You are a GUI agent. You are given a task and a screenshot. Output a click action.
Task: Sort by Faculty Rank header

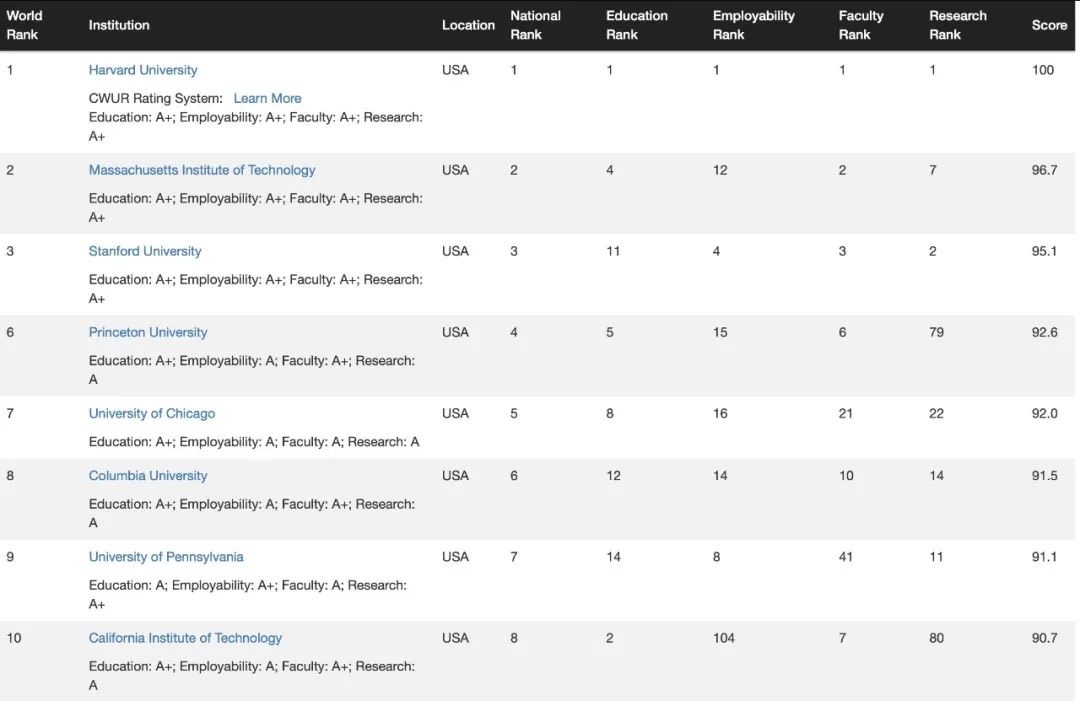860,25
